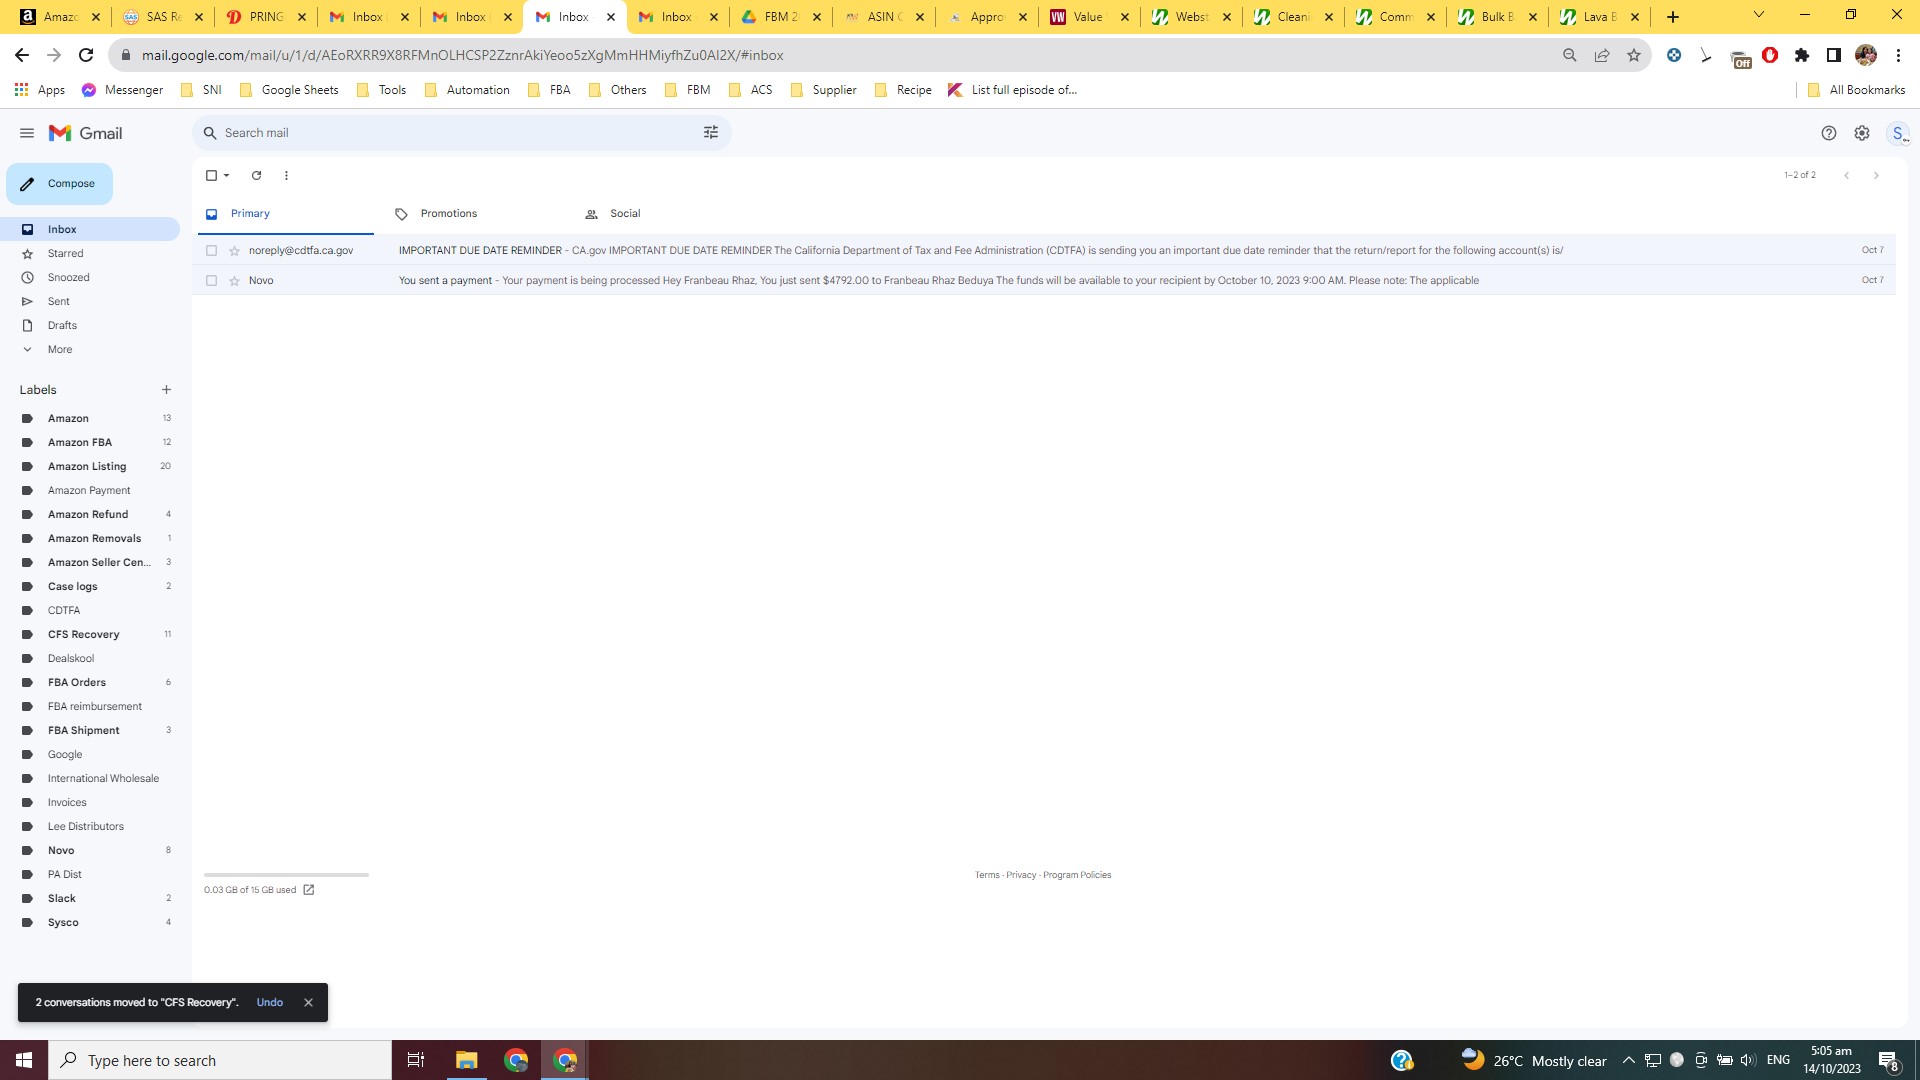Open the Drafts folder
1920x1080 pixels.
coord(62,325)
